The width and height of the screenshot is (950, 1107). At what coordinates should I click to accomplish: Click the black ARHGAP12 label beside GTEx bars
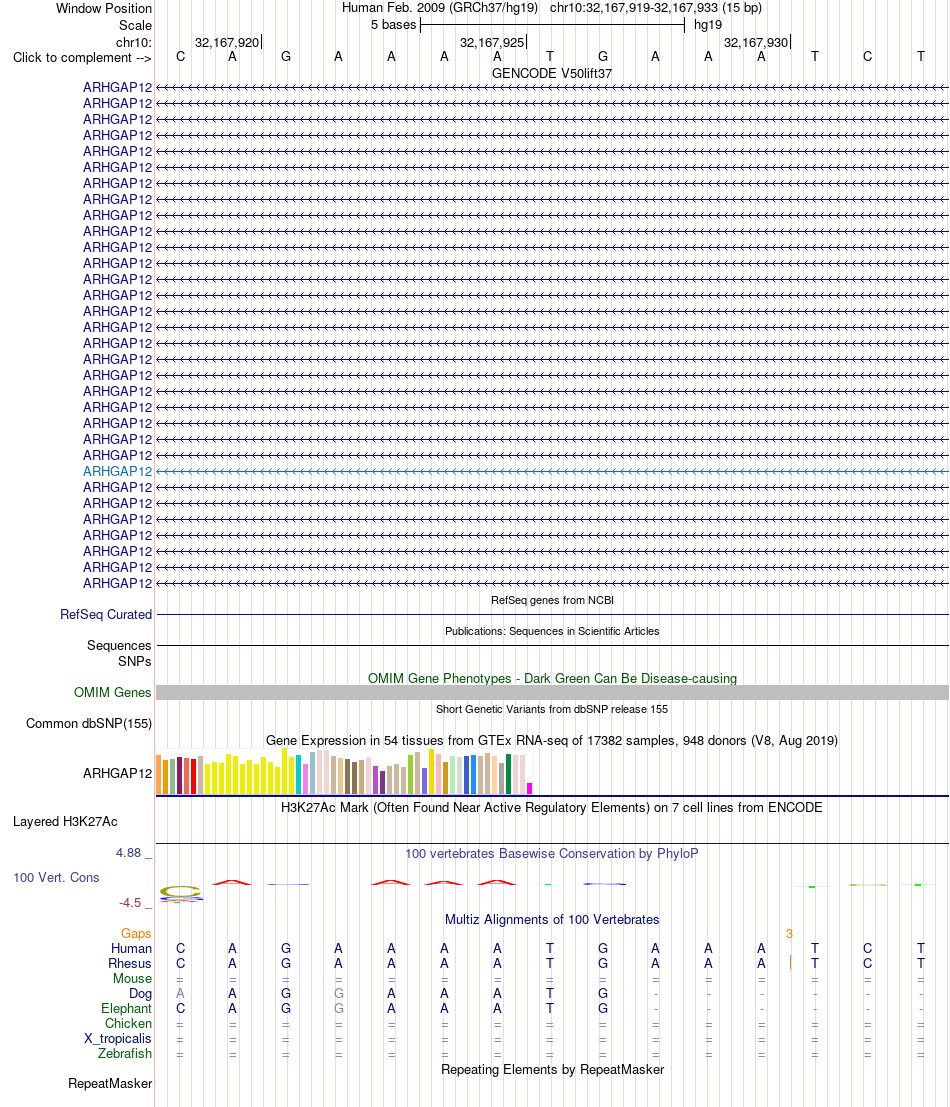(x=117, y=774)
